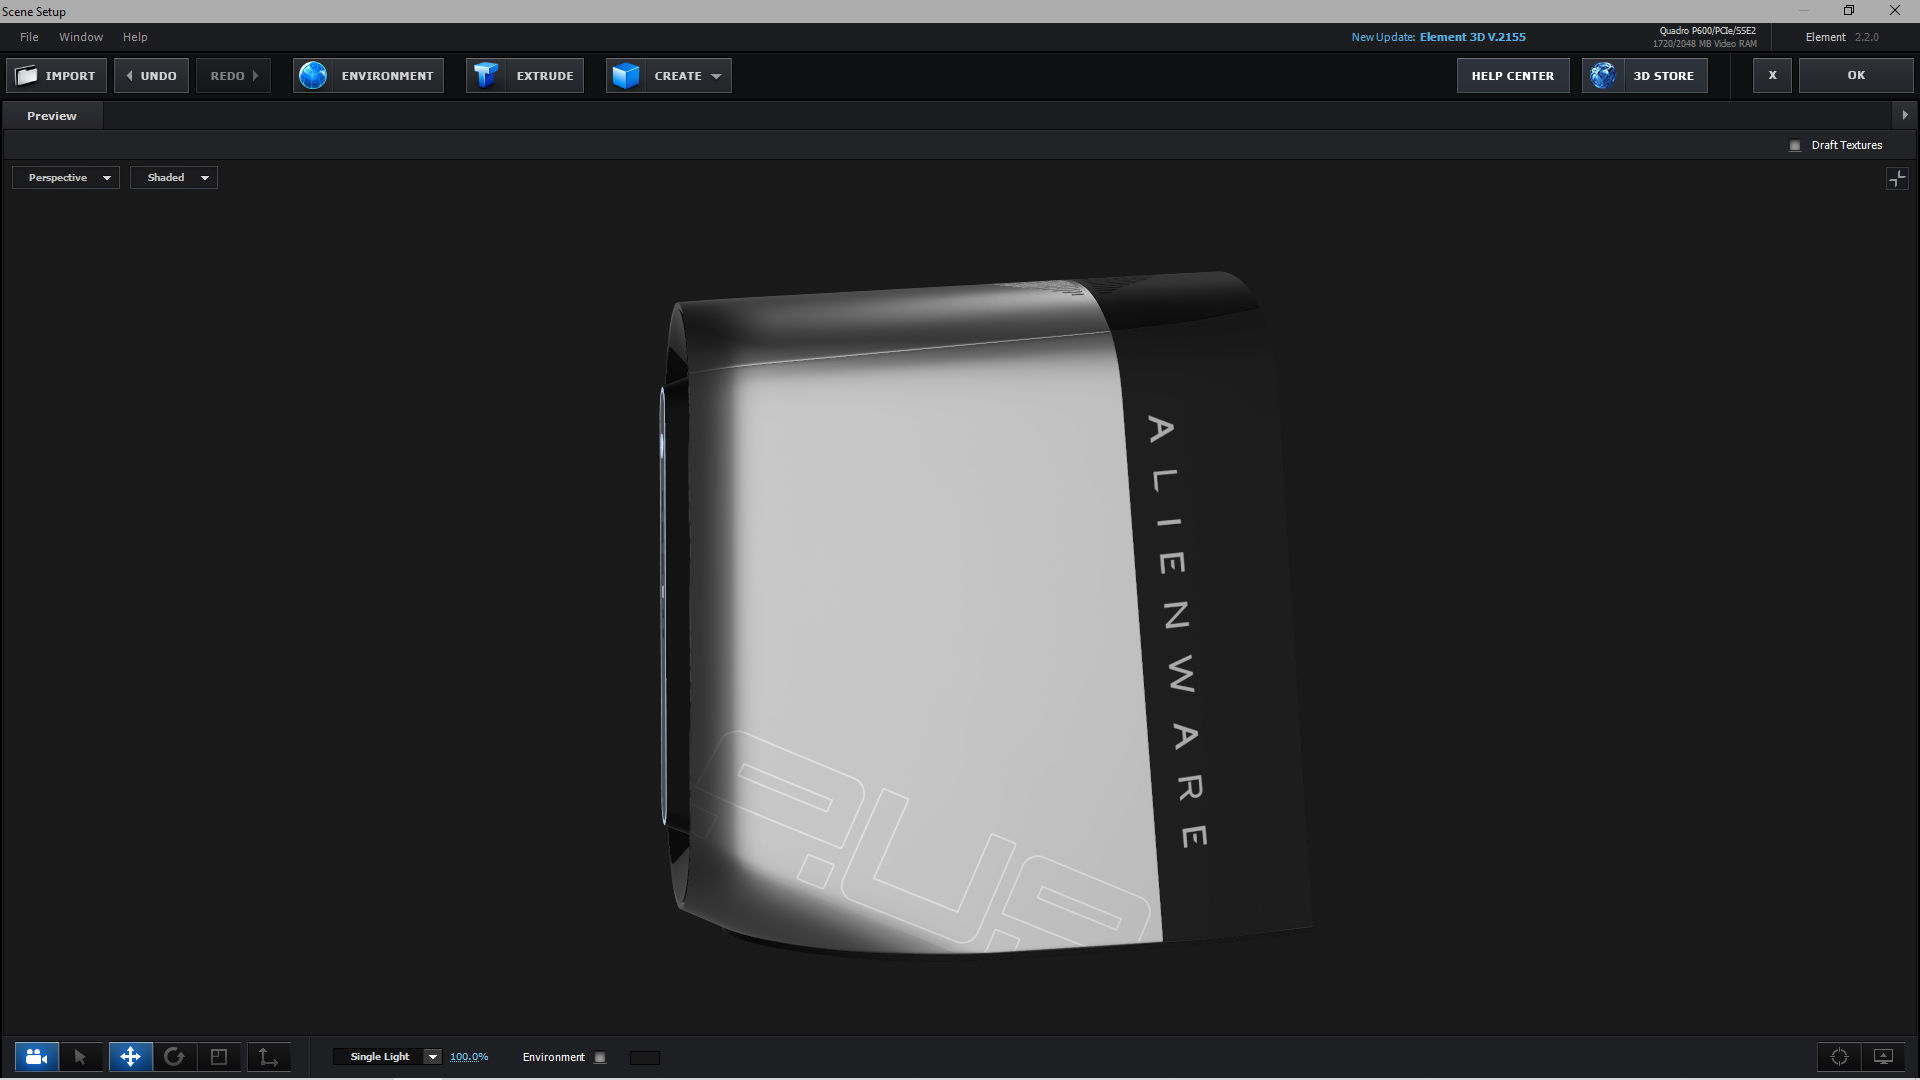Screen dimensions: 1920x1080
Task: Activate the move tool
Action: (x=130, y=1057)
